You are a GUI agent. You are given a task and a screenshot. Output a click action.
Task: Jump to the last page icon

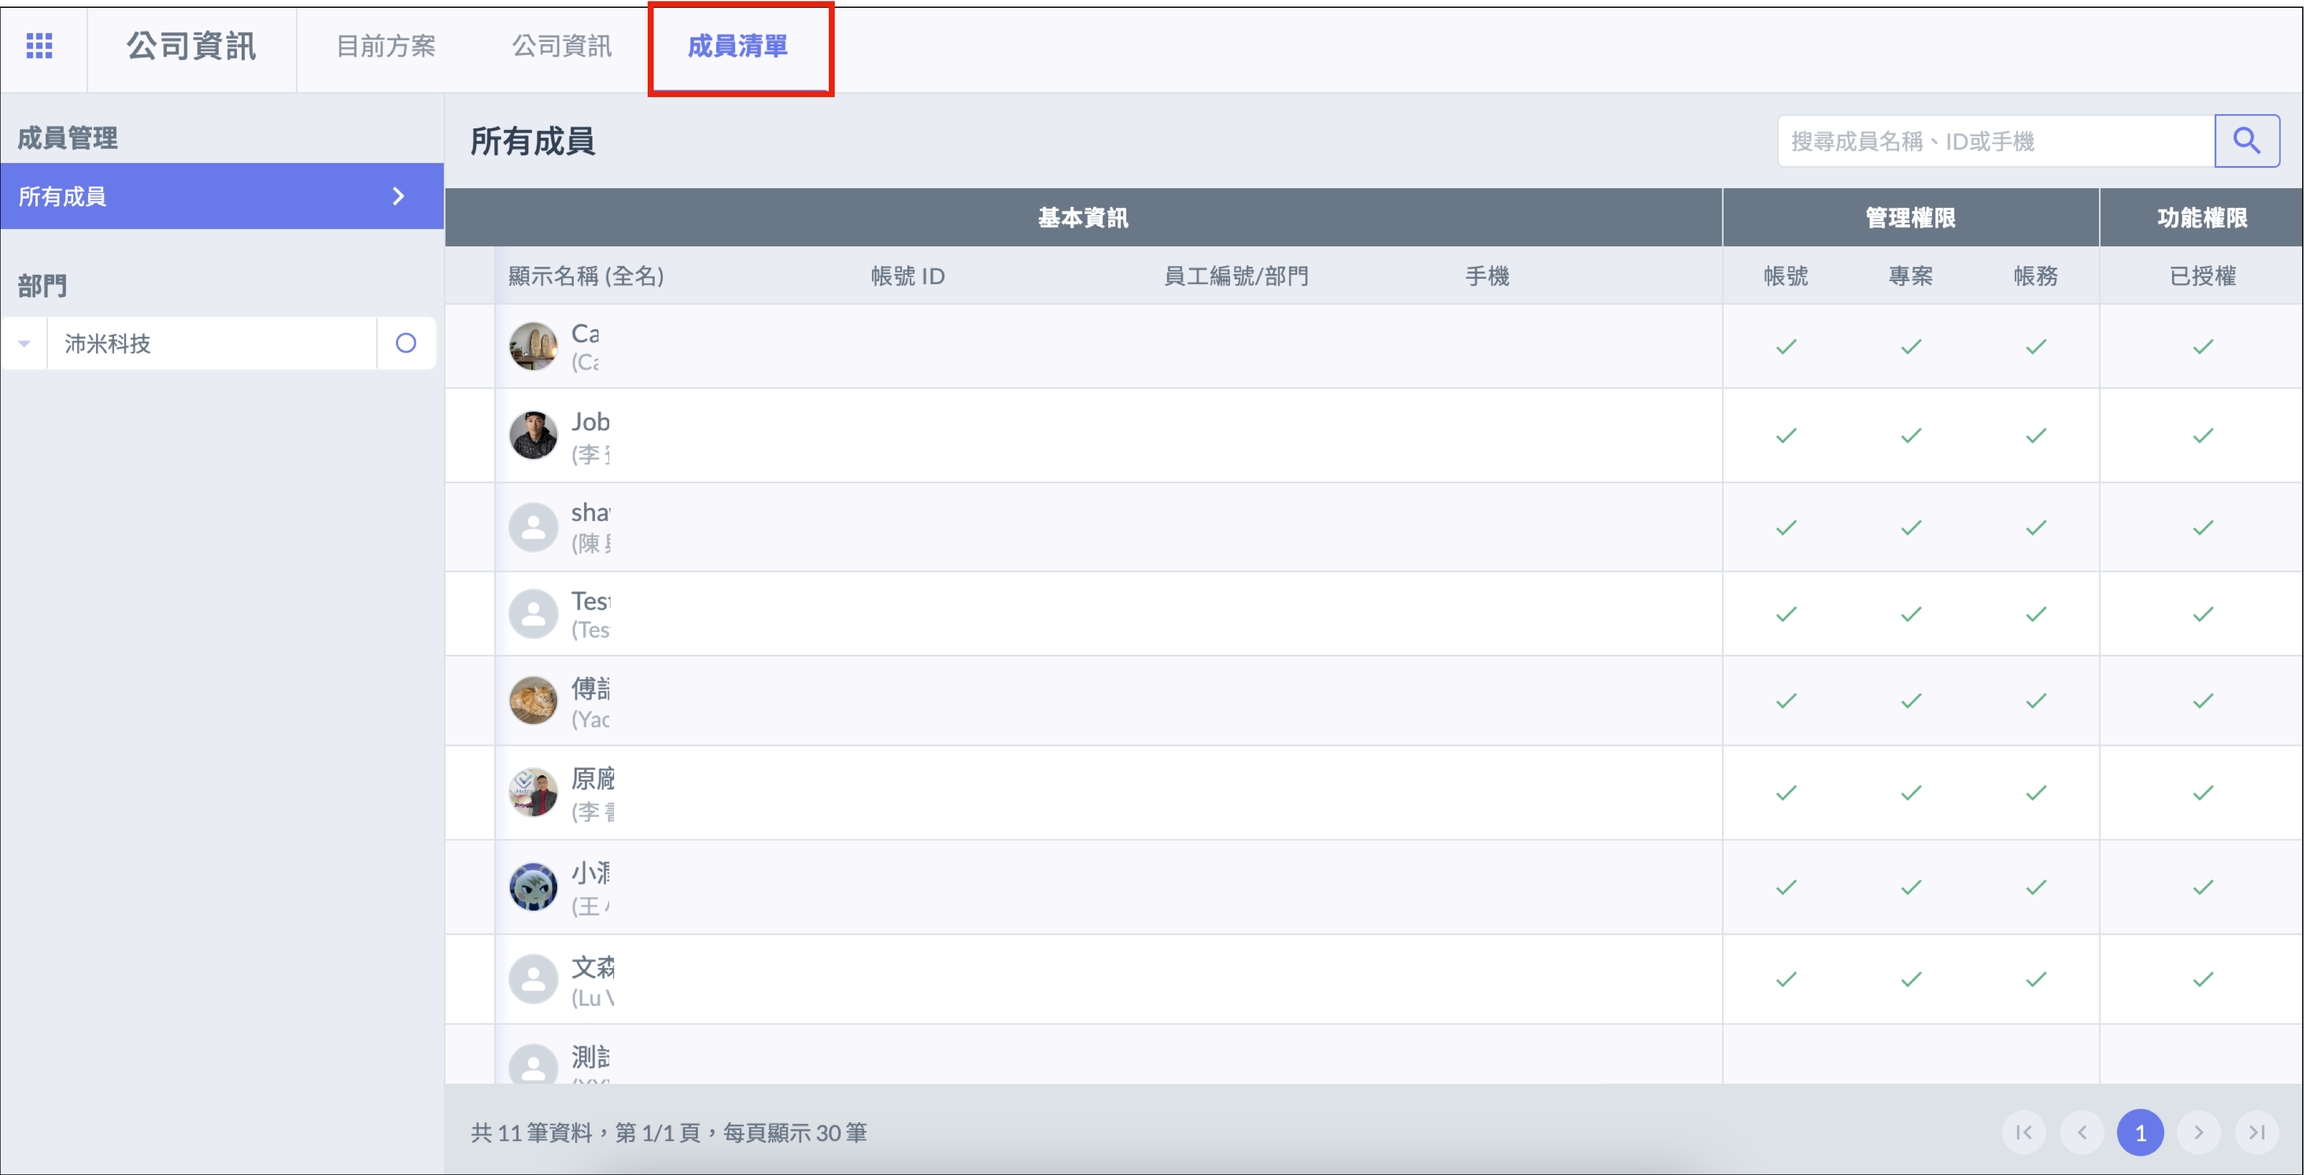2256,1132
